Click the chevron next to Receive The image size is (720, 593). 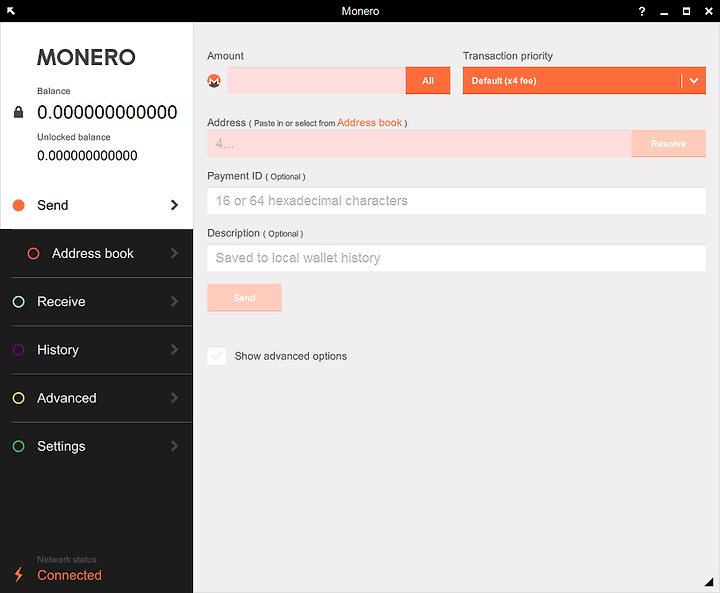coord(174,301)
